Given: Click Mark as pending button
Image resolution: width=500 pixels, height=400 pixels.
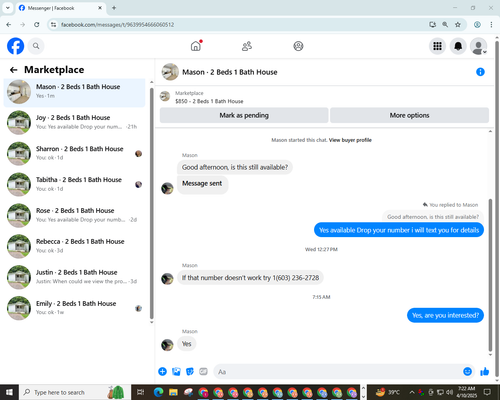Looking at the screenshot, I should [x=244, y=115].
